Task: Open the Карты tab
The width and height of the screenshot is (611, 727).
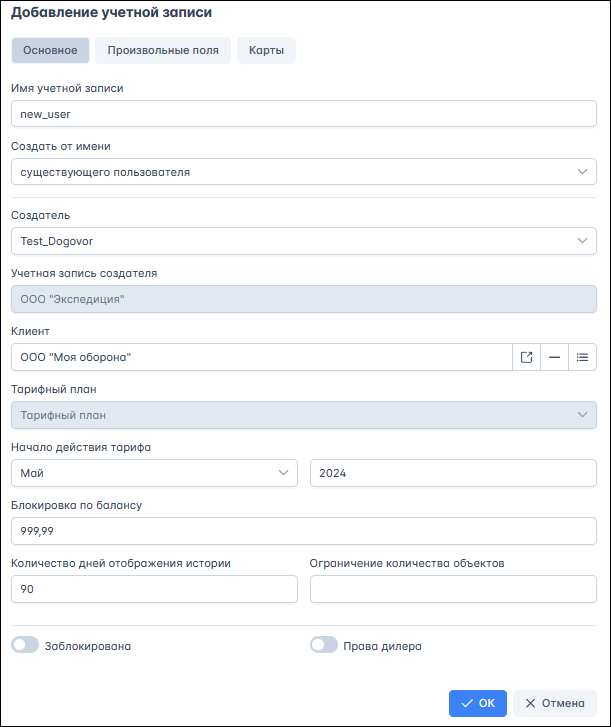Action: (266, 50)
